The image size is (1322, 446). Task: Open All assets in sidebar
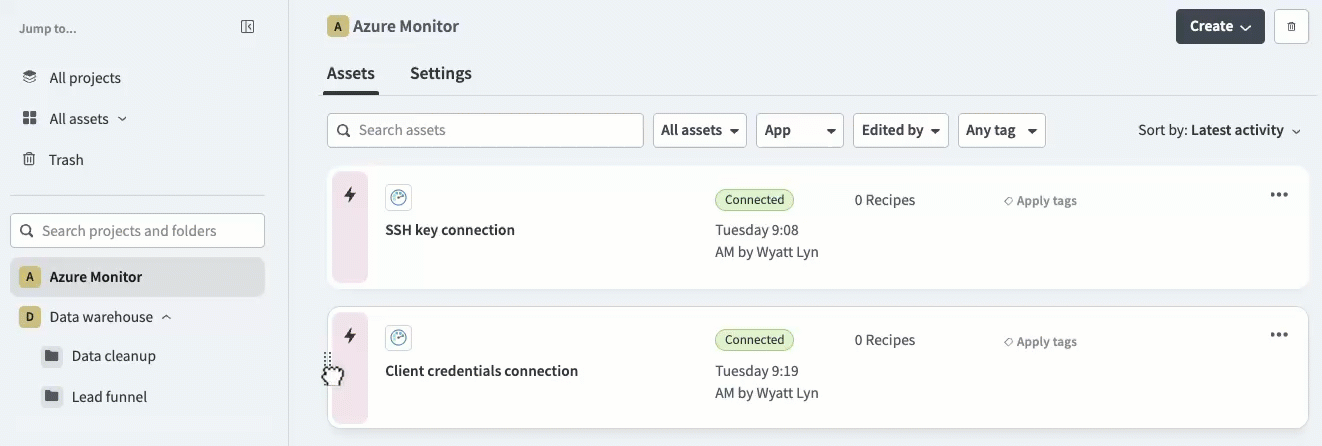[x=79, y=119]
